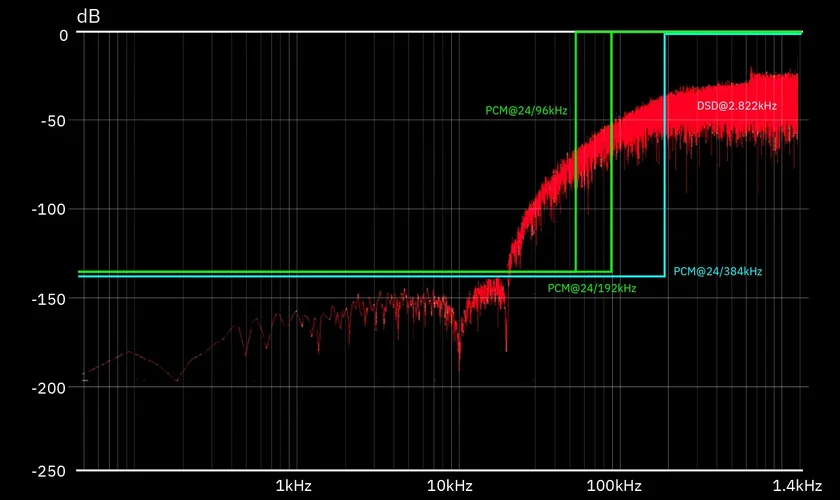Click the PCM@24/96kHz label
Image resolution: width=840 pixels, height=500 pixels.
point(526,111)
